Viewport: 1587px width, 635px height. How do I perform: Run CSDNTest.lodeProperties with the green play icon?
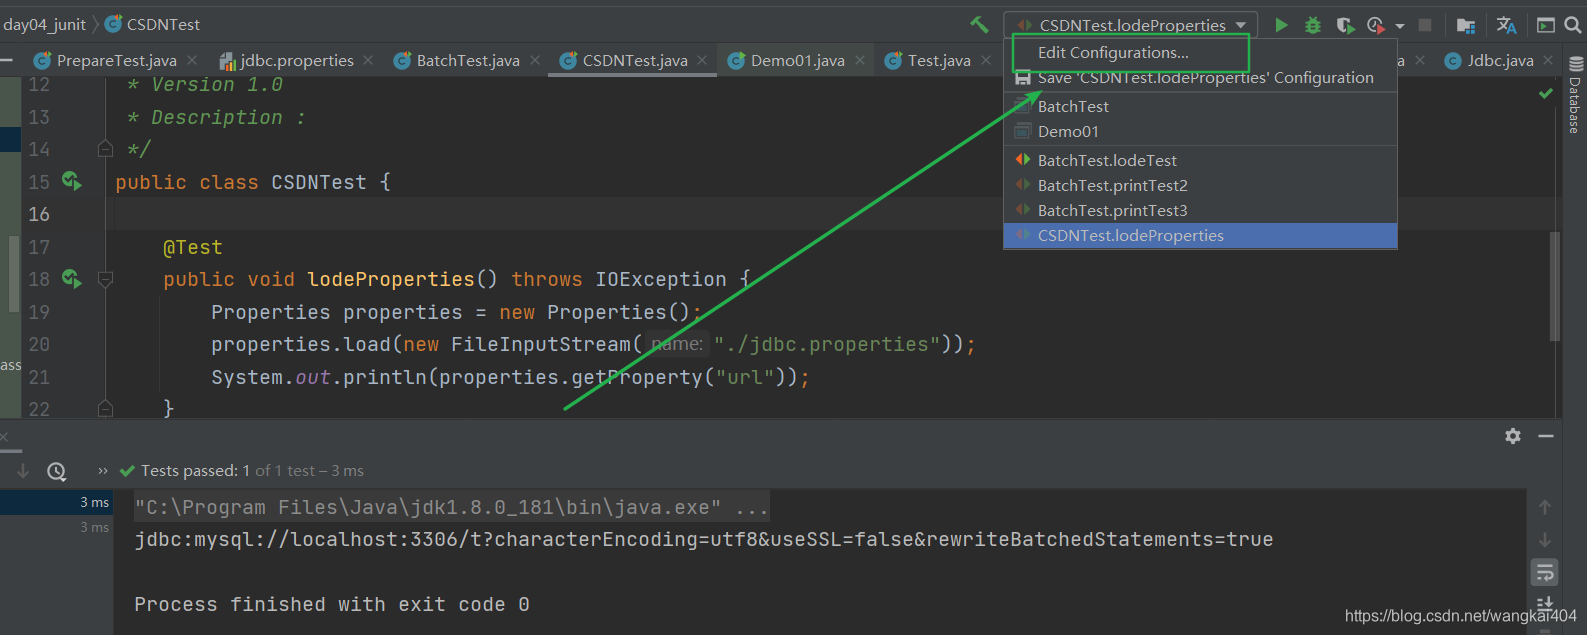[x=1281, y=25]
